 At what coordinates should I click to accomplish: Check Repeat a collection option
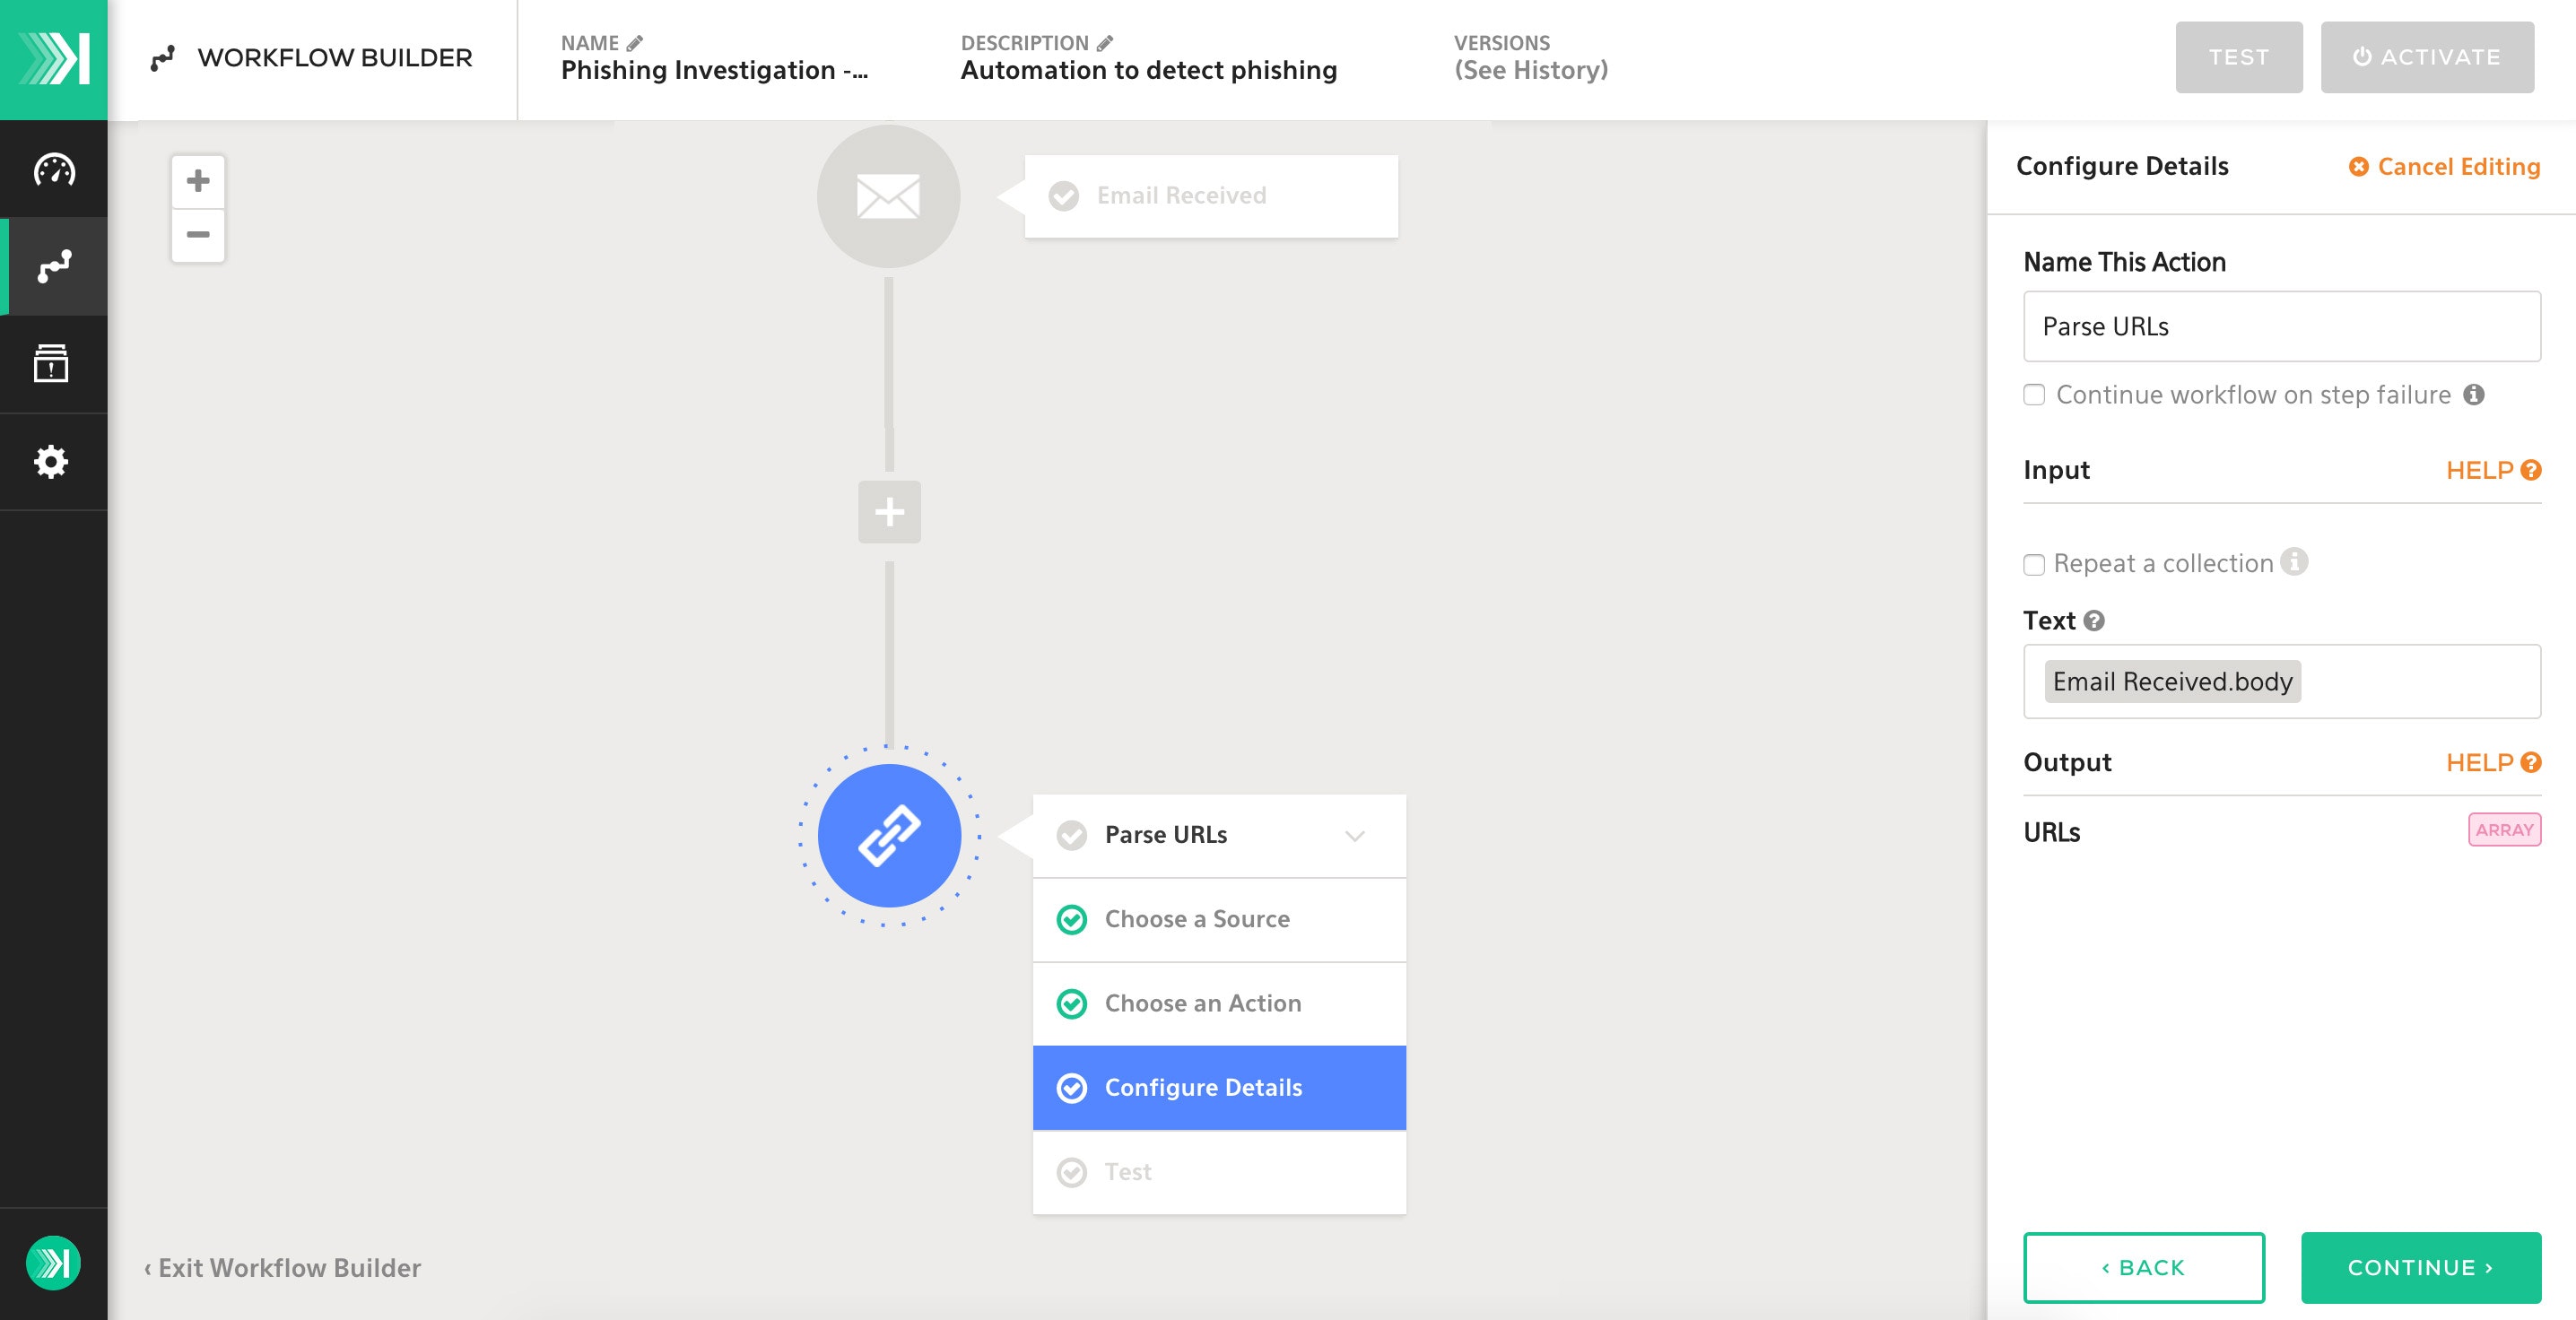(2034, 564)
